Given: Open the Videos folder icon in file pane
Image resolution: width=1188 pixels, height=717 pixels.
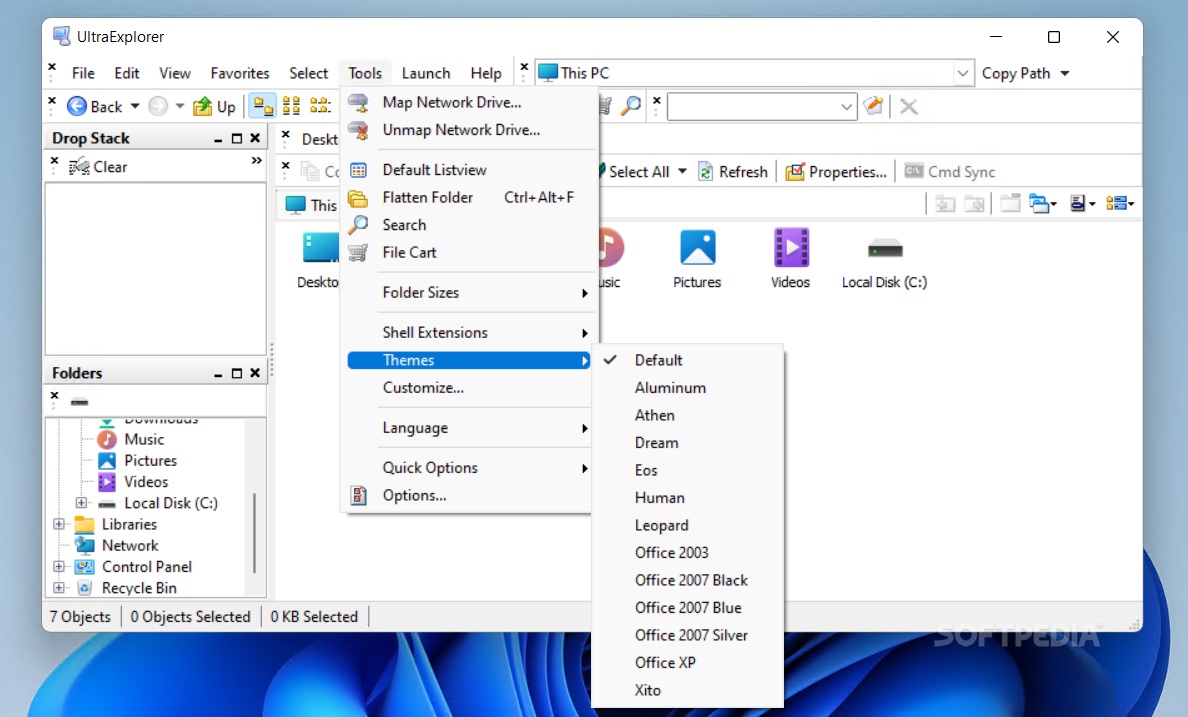Looking at the screenshot, I should [791, 247].
